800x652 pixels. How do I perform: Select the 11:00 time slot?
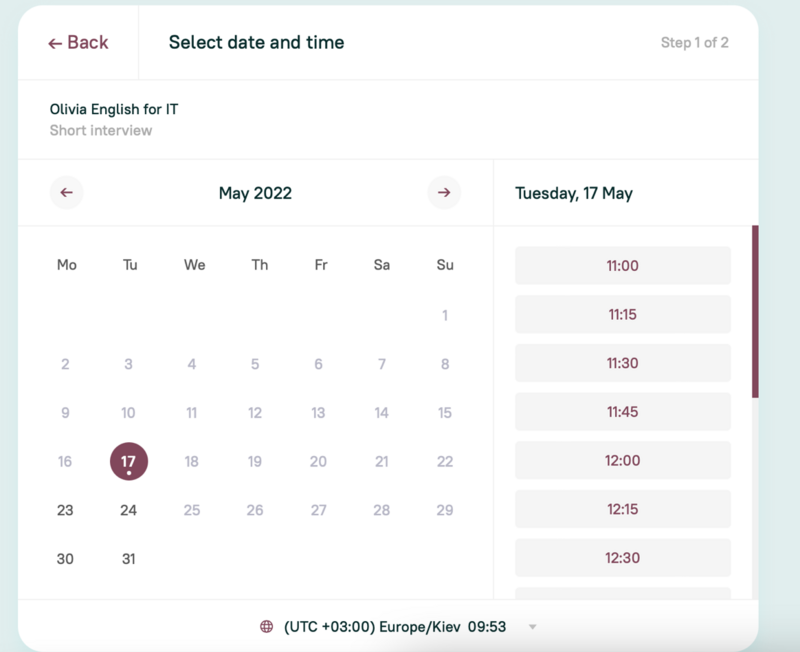622,265
